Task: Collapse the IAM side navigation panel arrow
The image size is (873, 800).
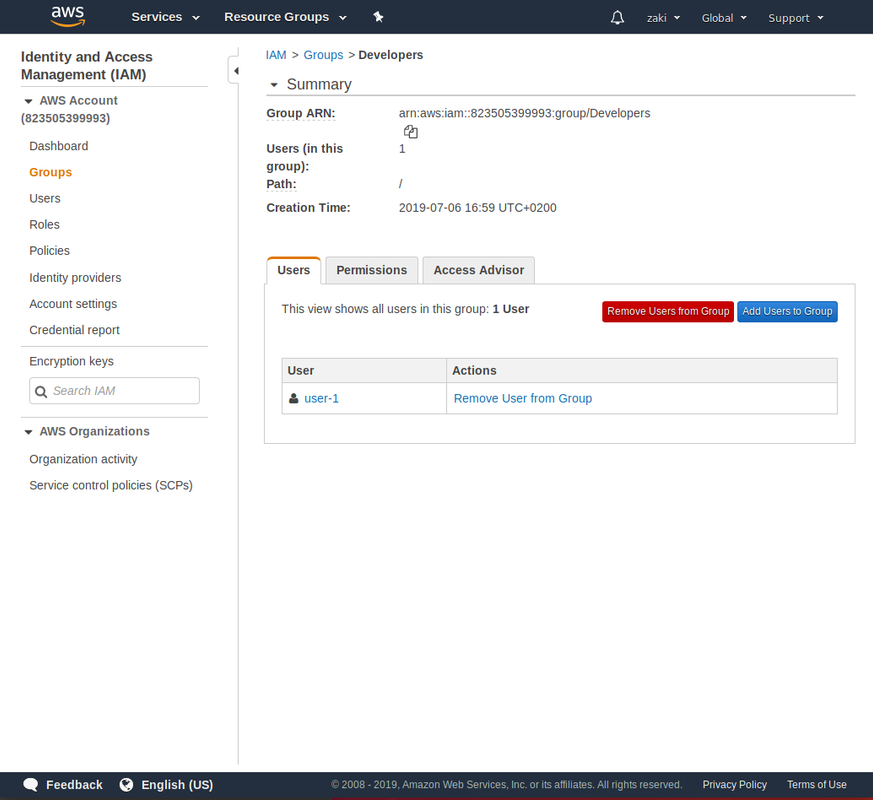Action: (236, 71)
